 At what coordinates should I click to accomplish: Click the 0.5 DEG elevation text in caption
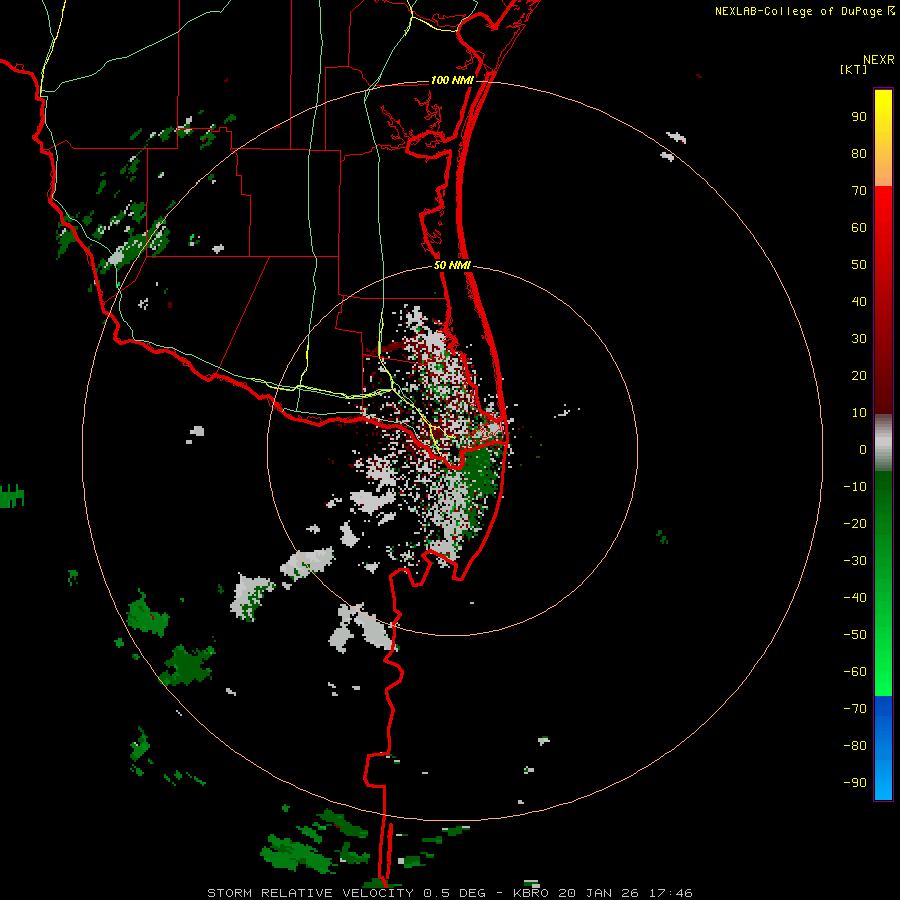pyautogui.click(x=455, y=893)
